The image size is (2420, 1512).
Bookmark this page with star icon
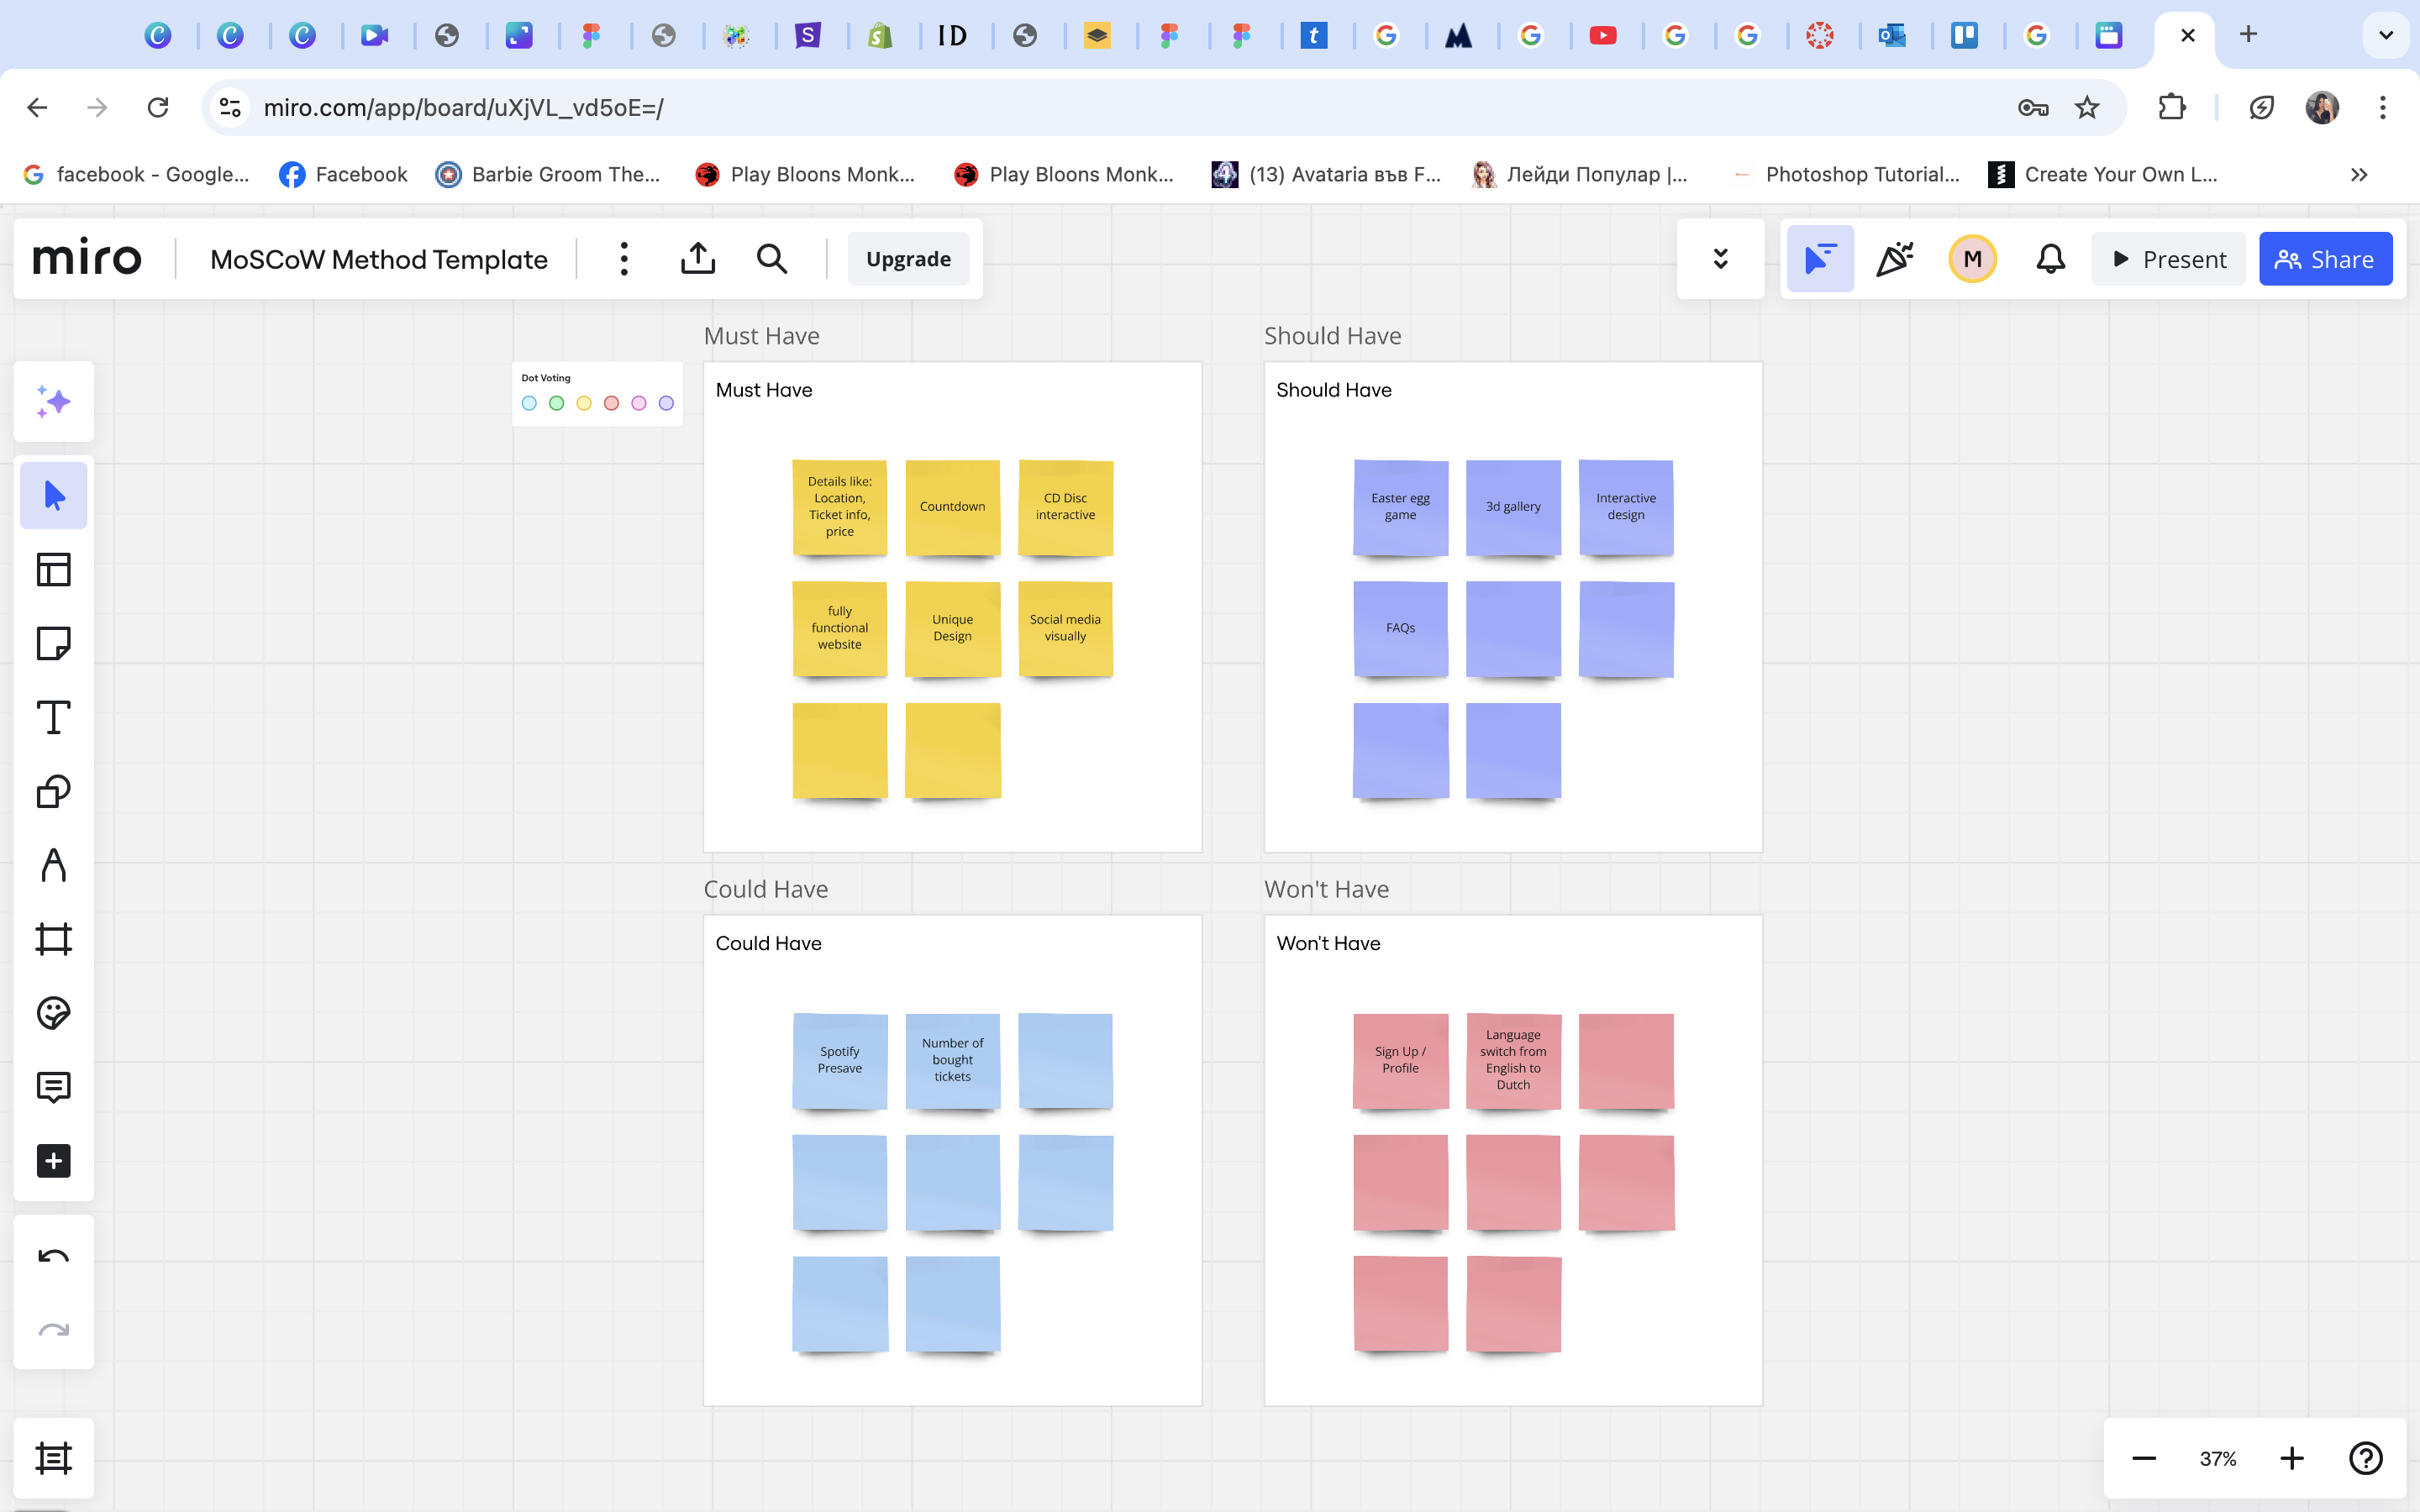click(2086, 107)
